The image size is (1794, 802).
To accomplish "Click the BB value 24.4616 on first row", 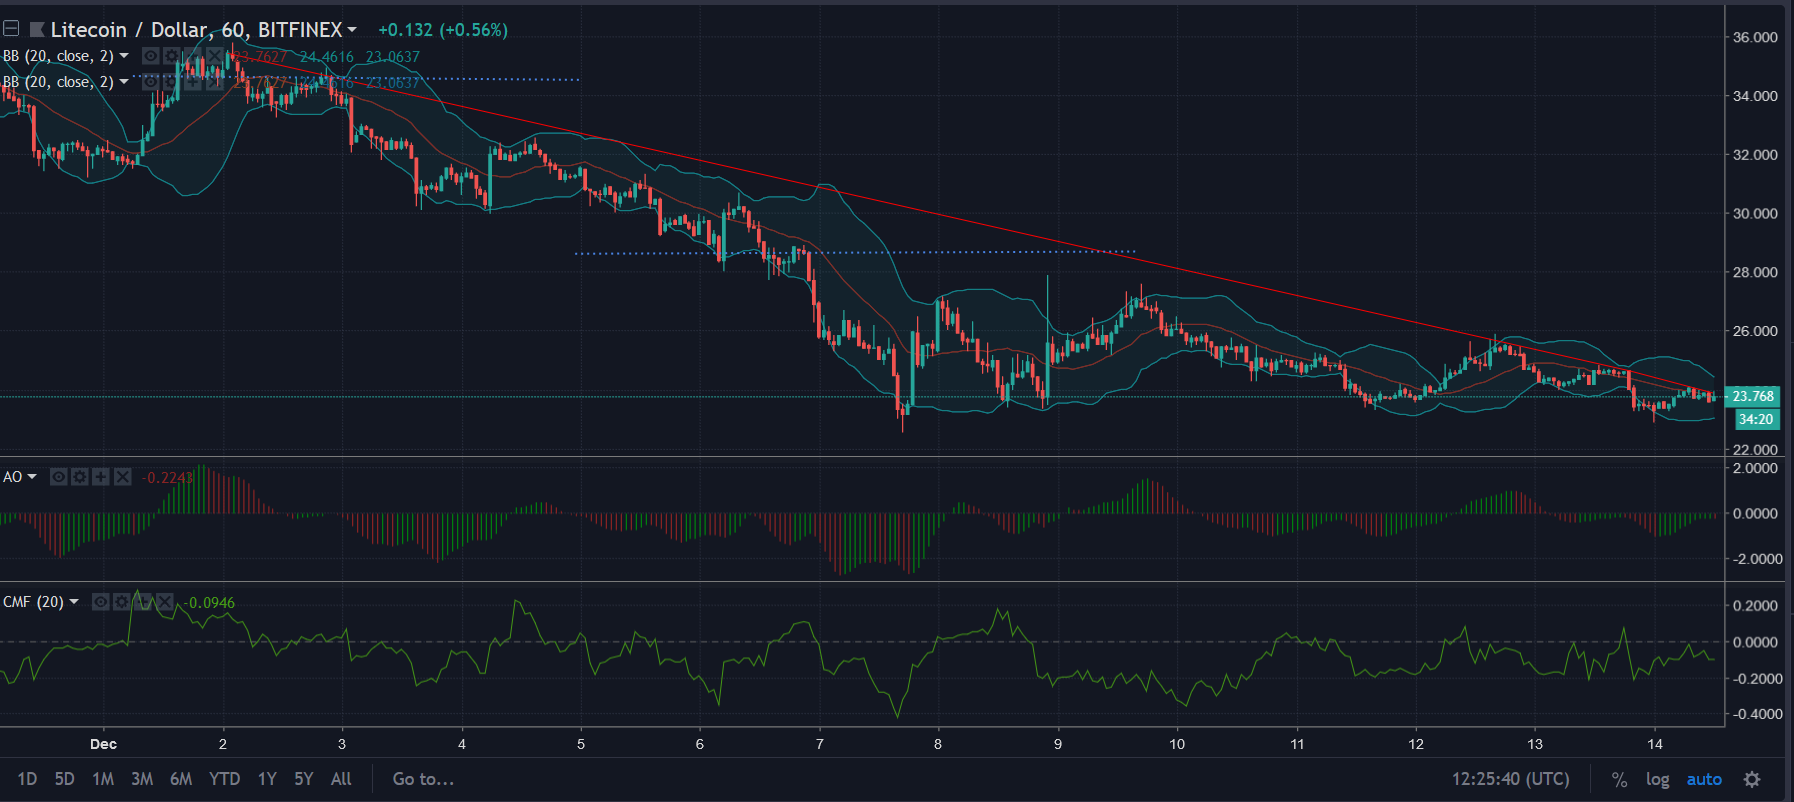I will [327, 57].
